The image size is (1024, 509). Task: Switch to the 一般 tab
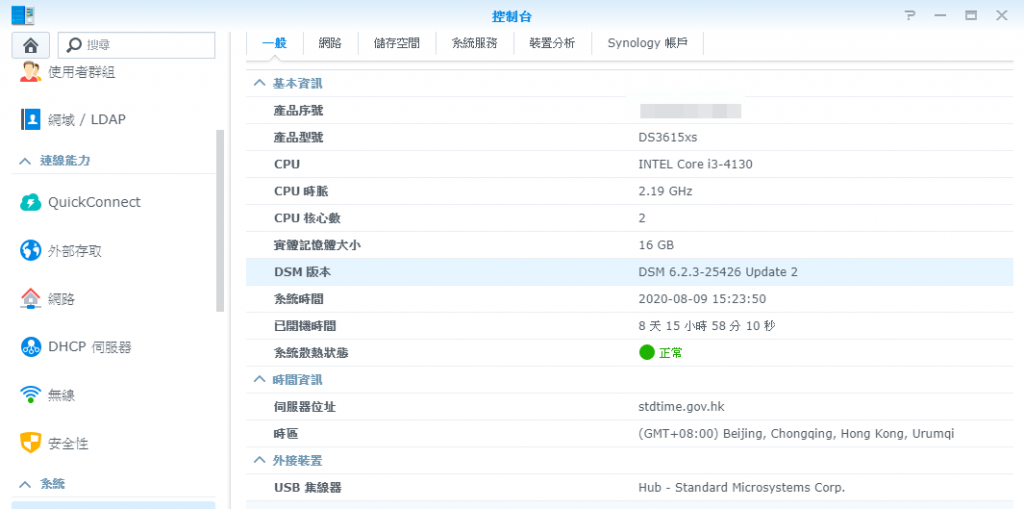pos(275,44)
